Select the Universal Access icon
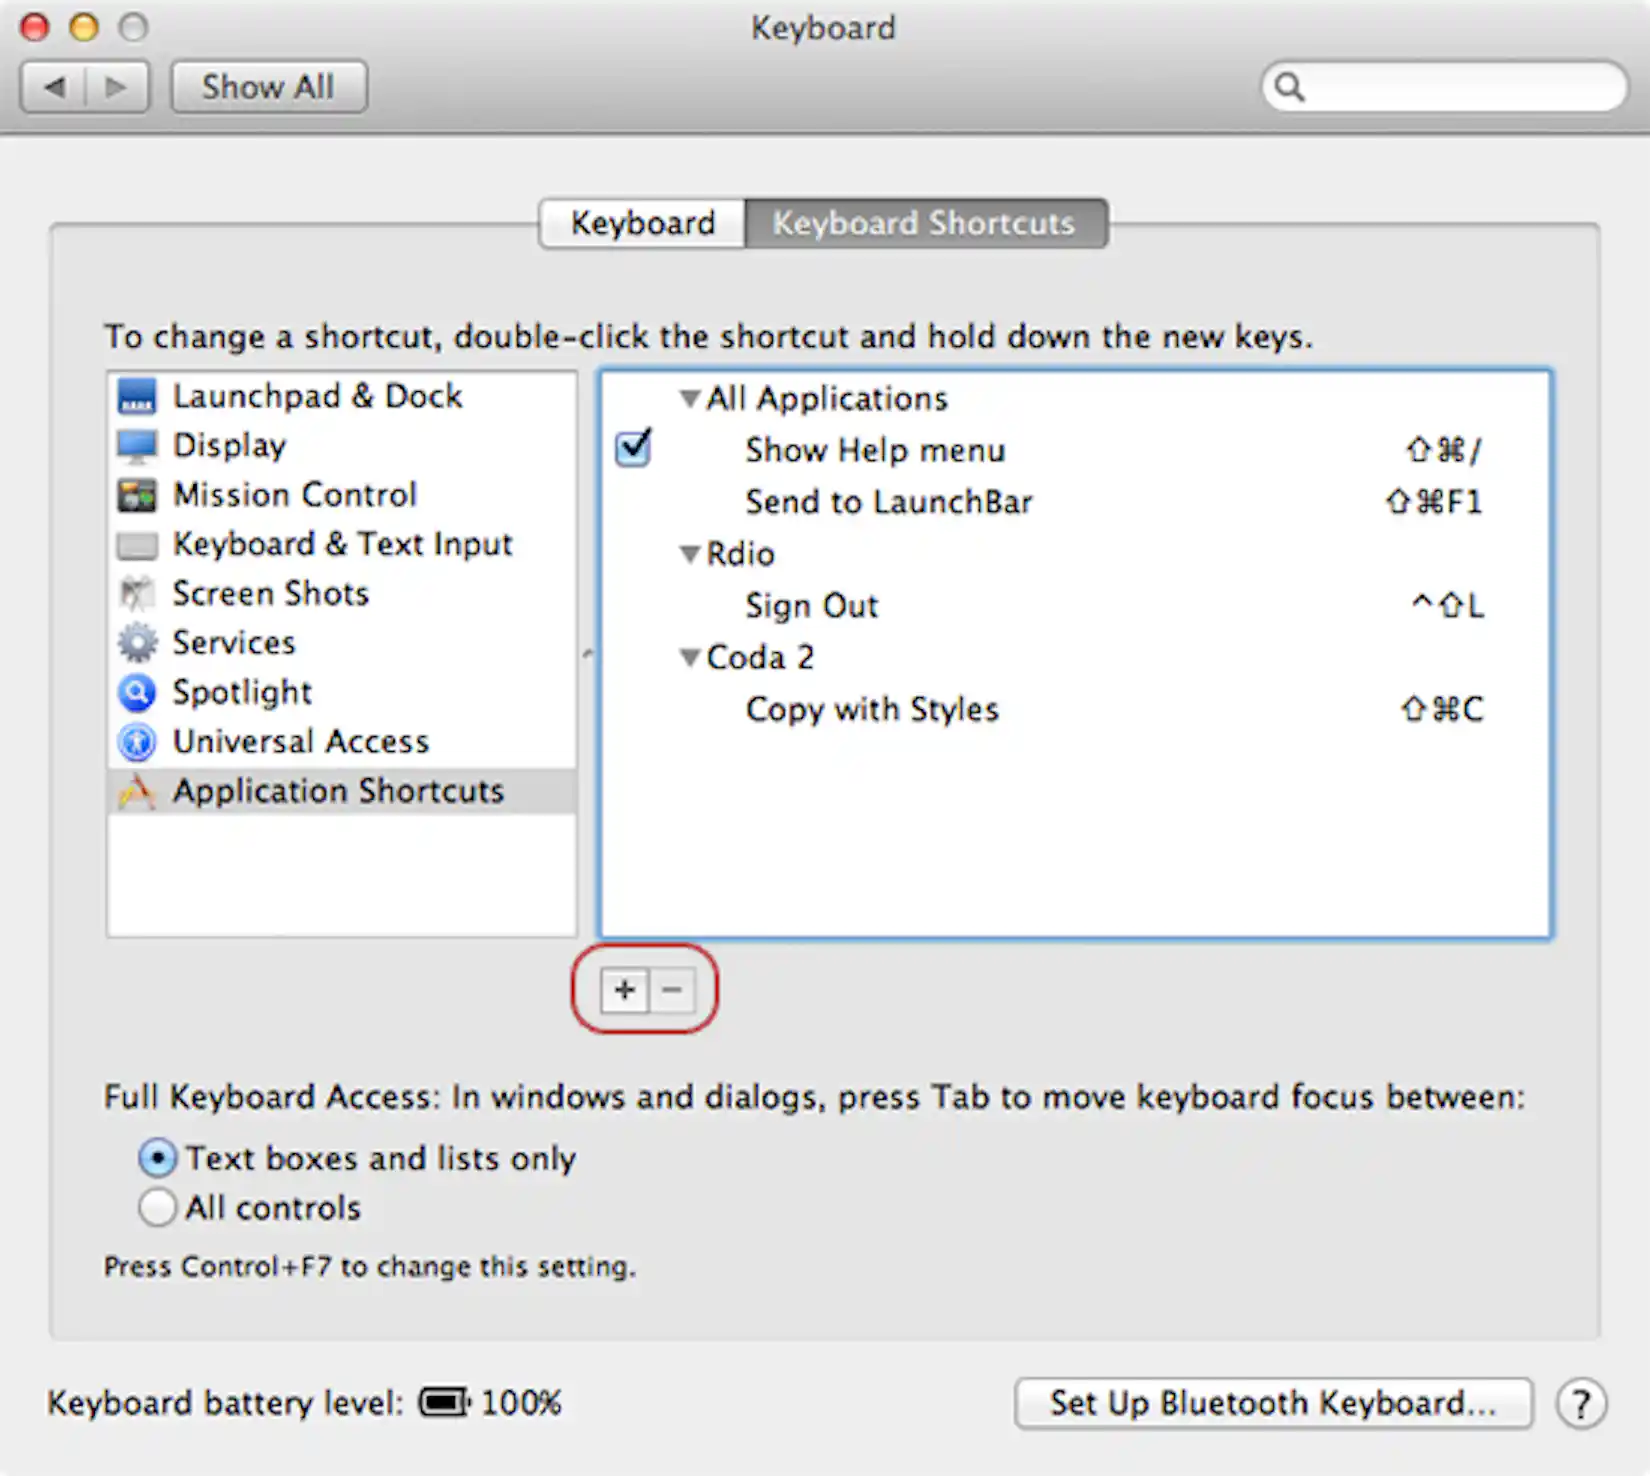The width and height of the screenshot is (1650, 1476). pyautogui.click(x=137, y=741)
